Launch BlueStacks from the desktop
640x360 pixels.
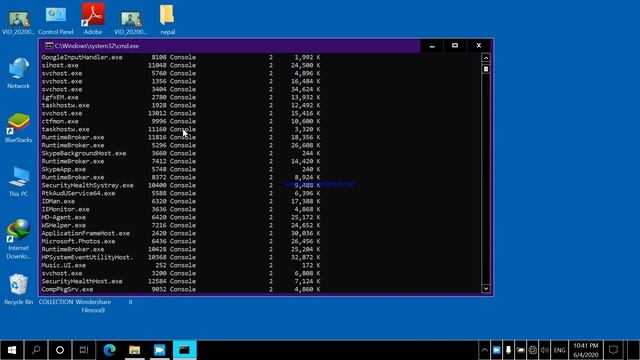pos(18,127)
